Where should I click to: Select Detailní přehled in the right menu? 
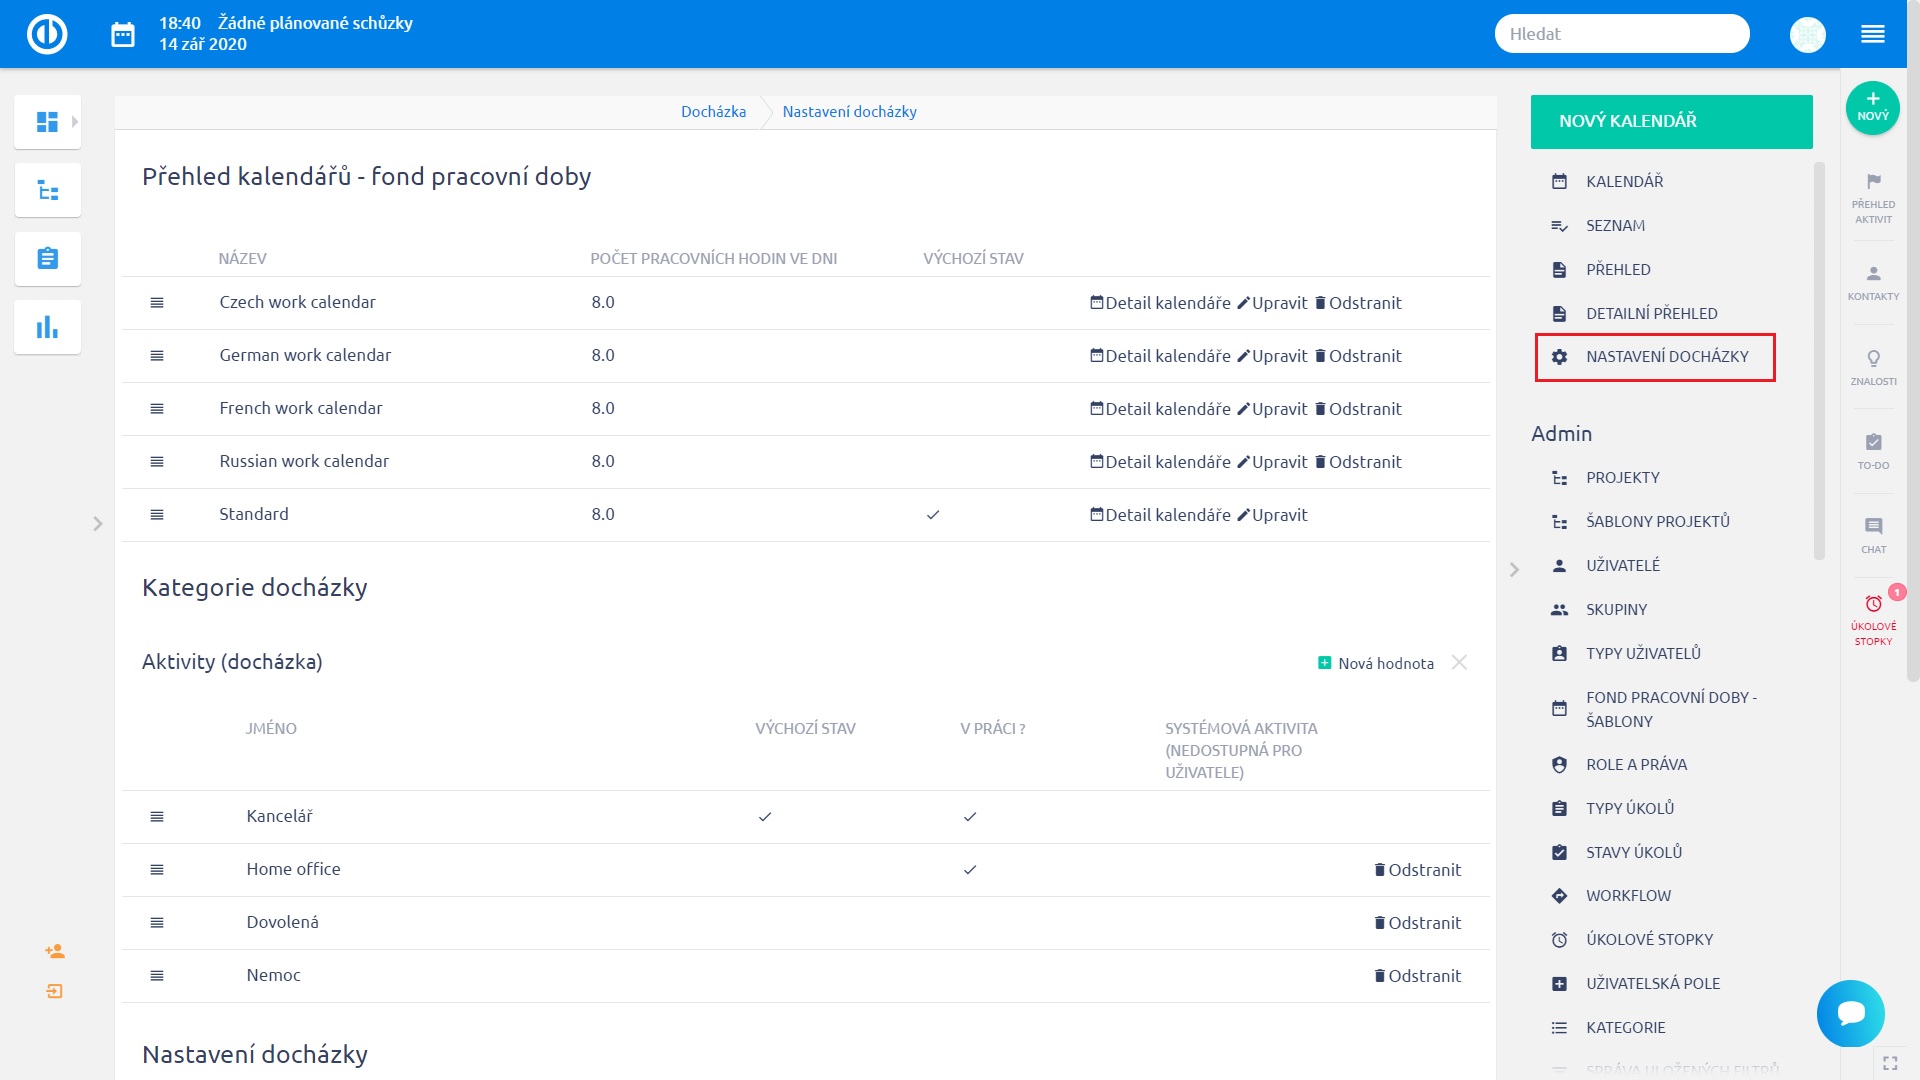pyautogui.click(x=1651, y=313)
